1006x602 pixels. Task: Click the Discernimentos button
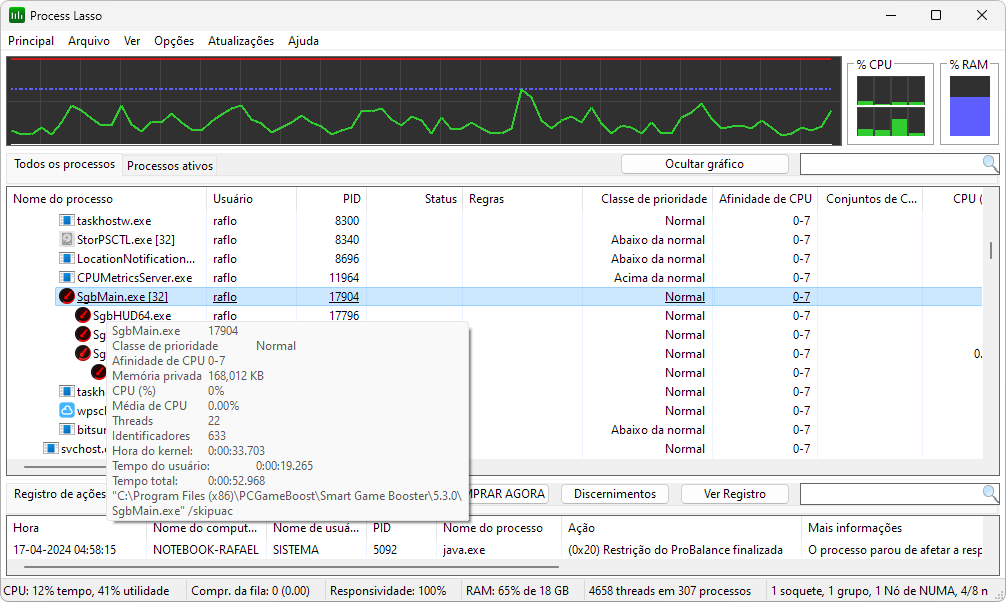point(615,494)
